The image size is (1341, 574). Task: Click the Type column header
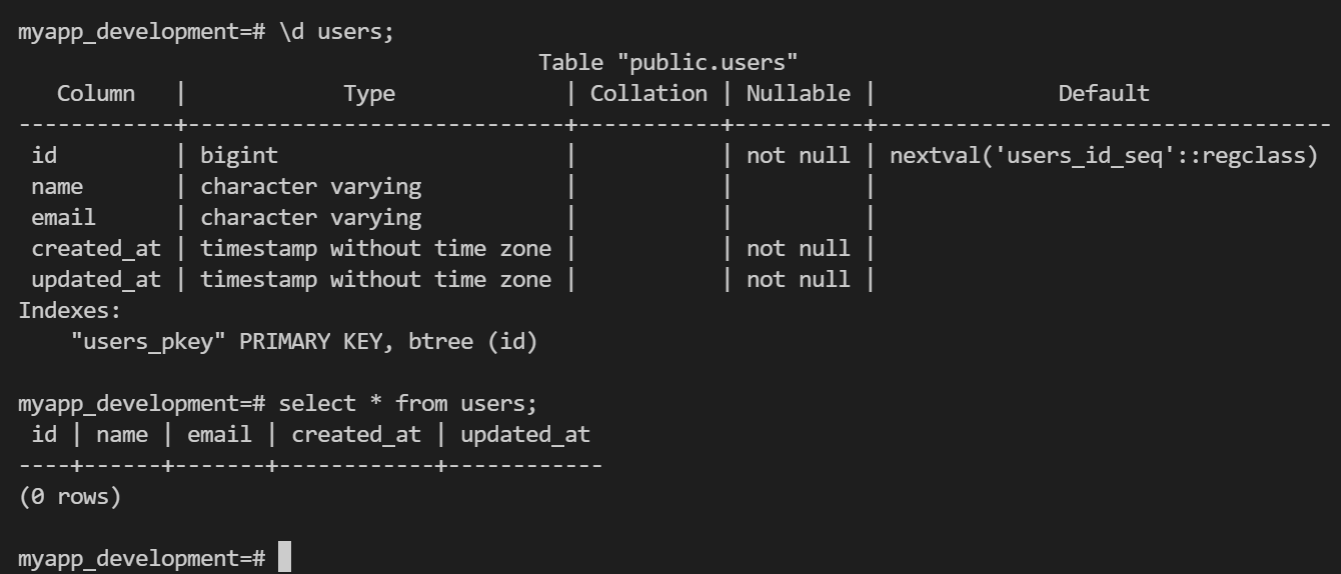click(x=369, y=94)
